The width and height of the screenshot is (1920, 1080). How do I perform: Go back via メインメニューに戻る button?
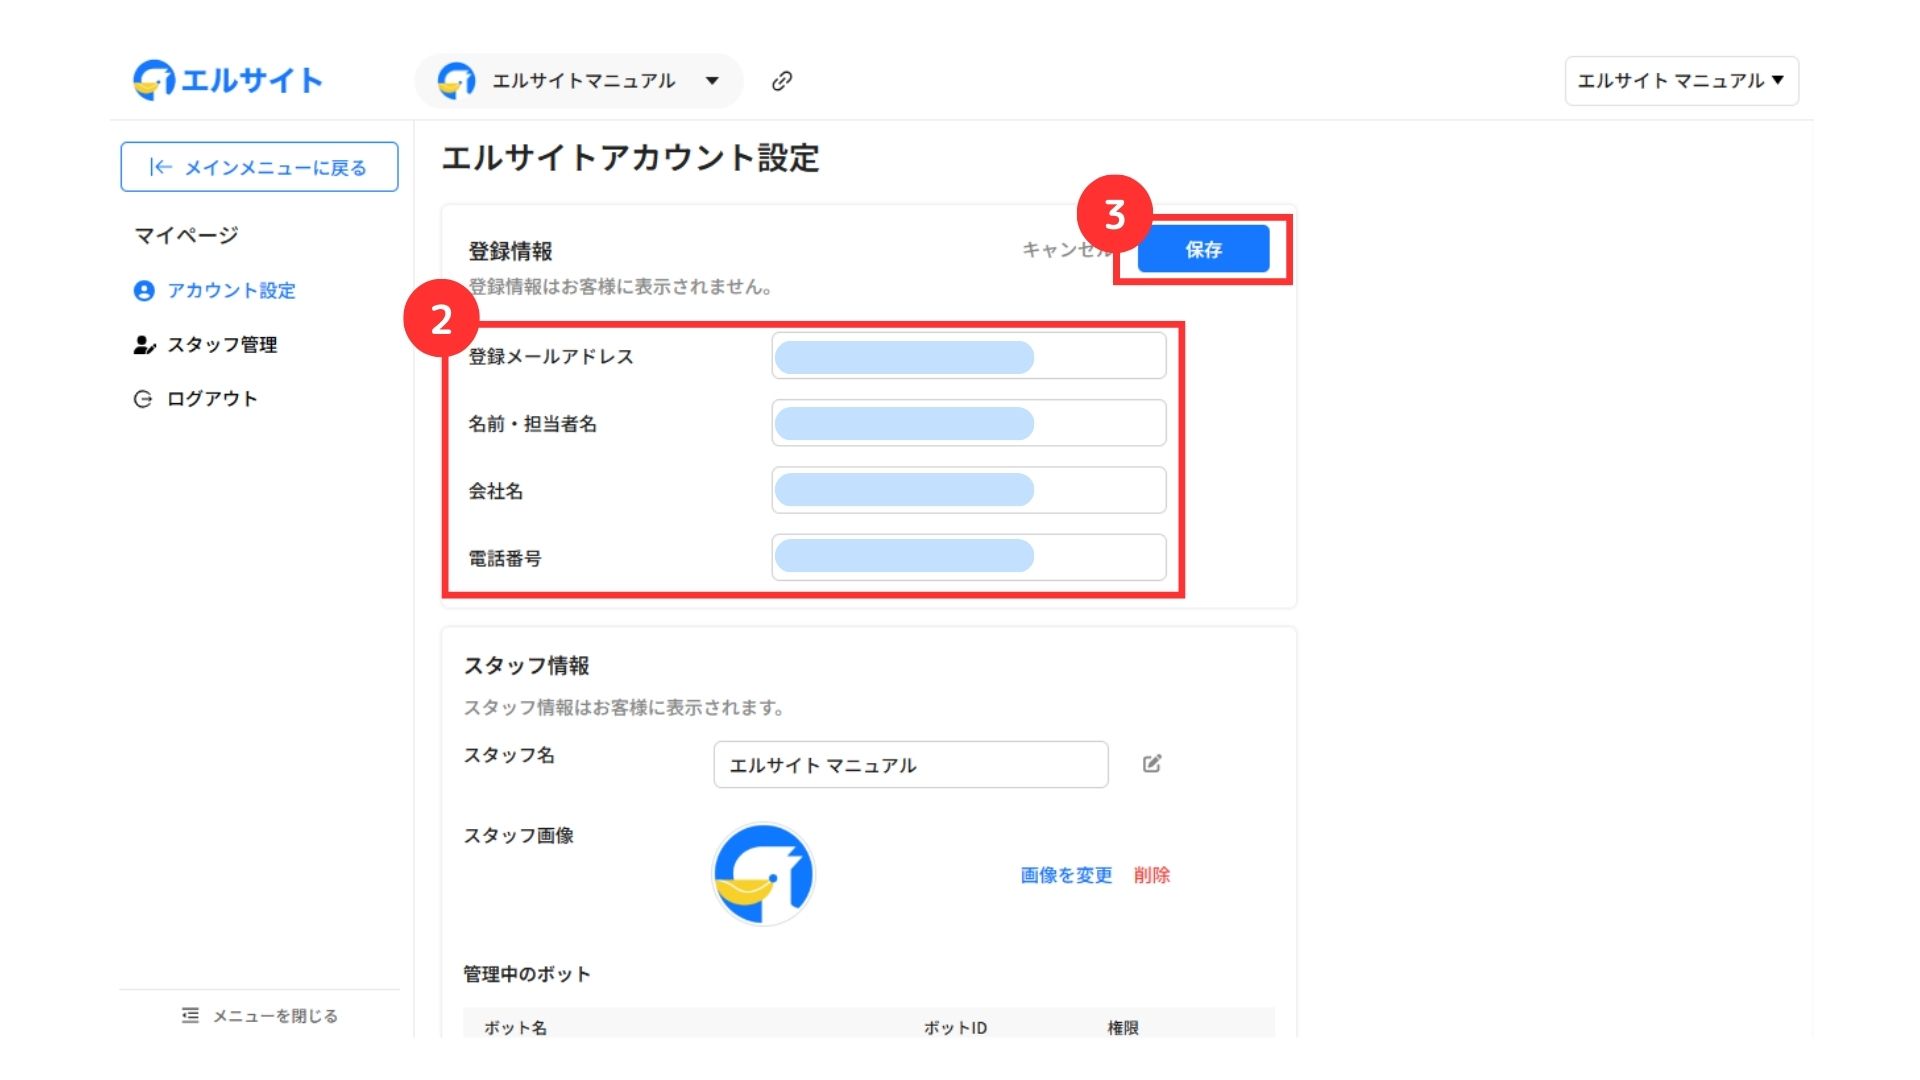[x=259, y=167]
